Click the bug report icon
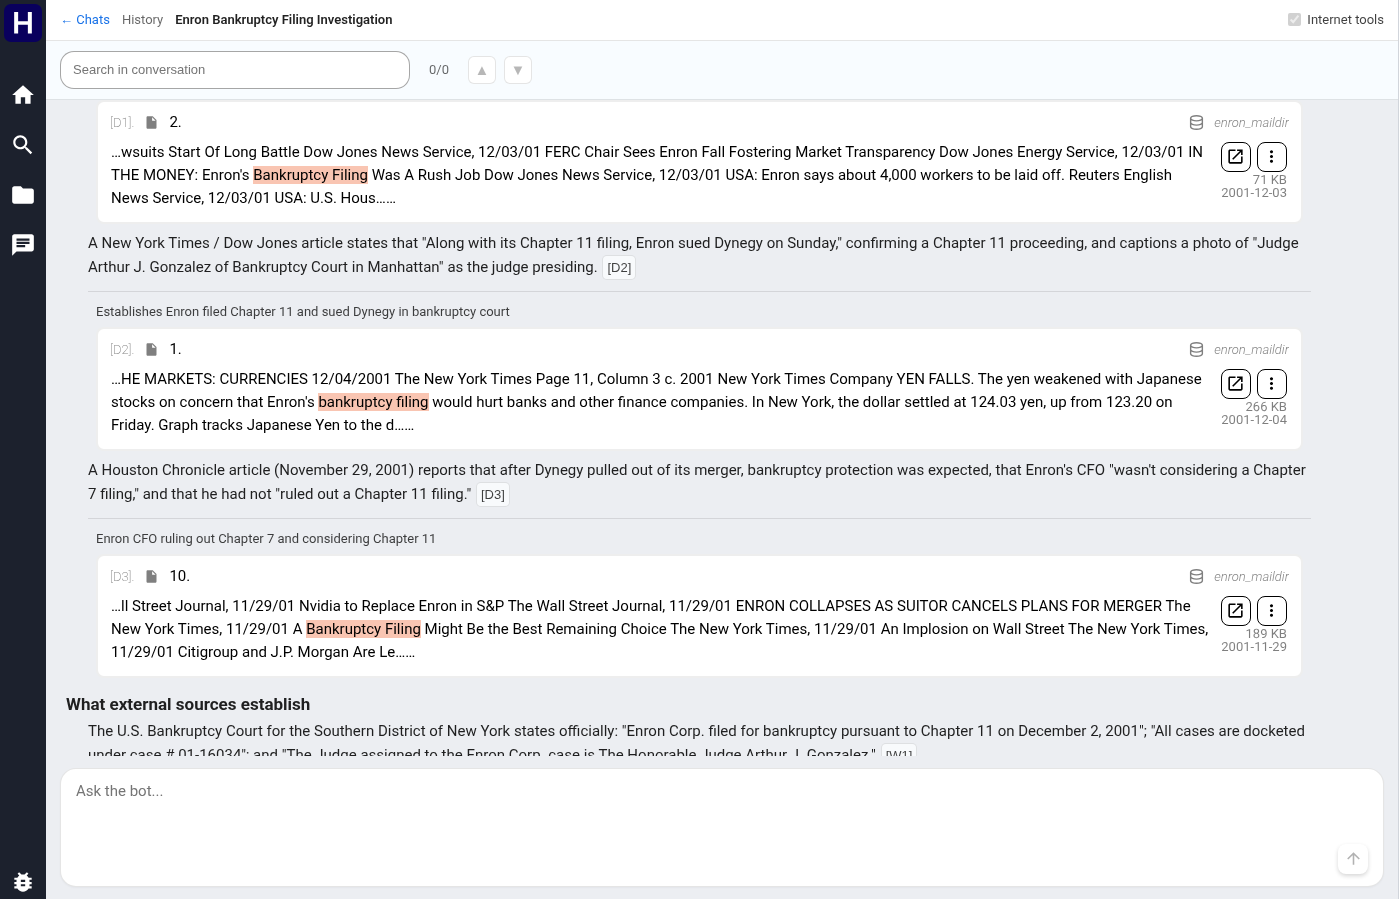1400x900 pixels. tap(23, 881)
